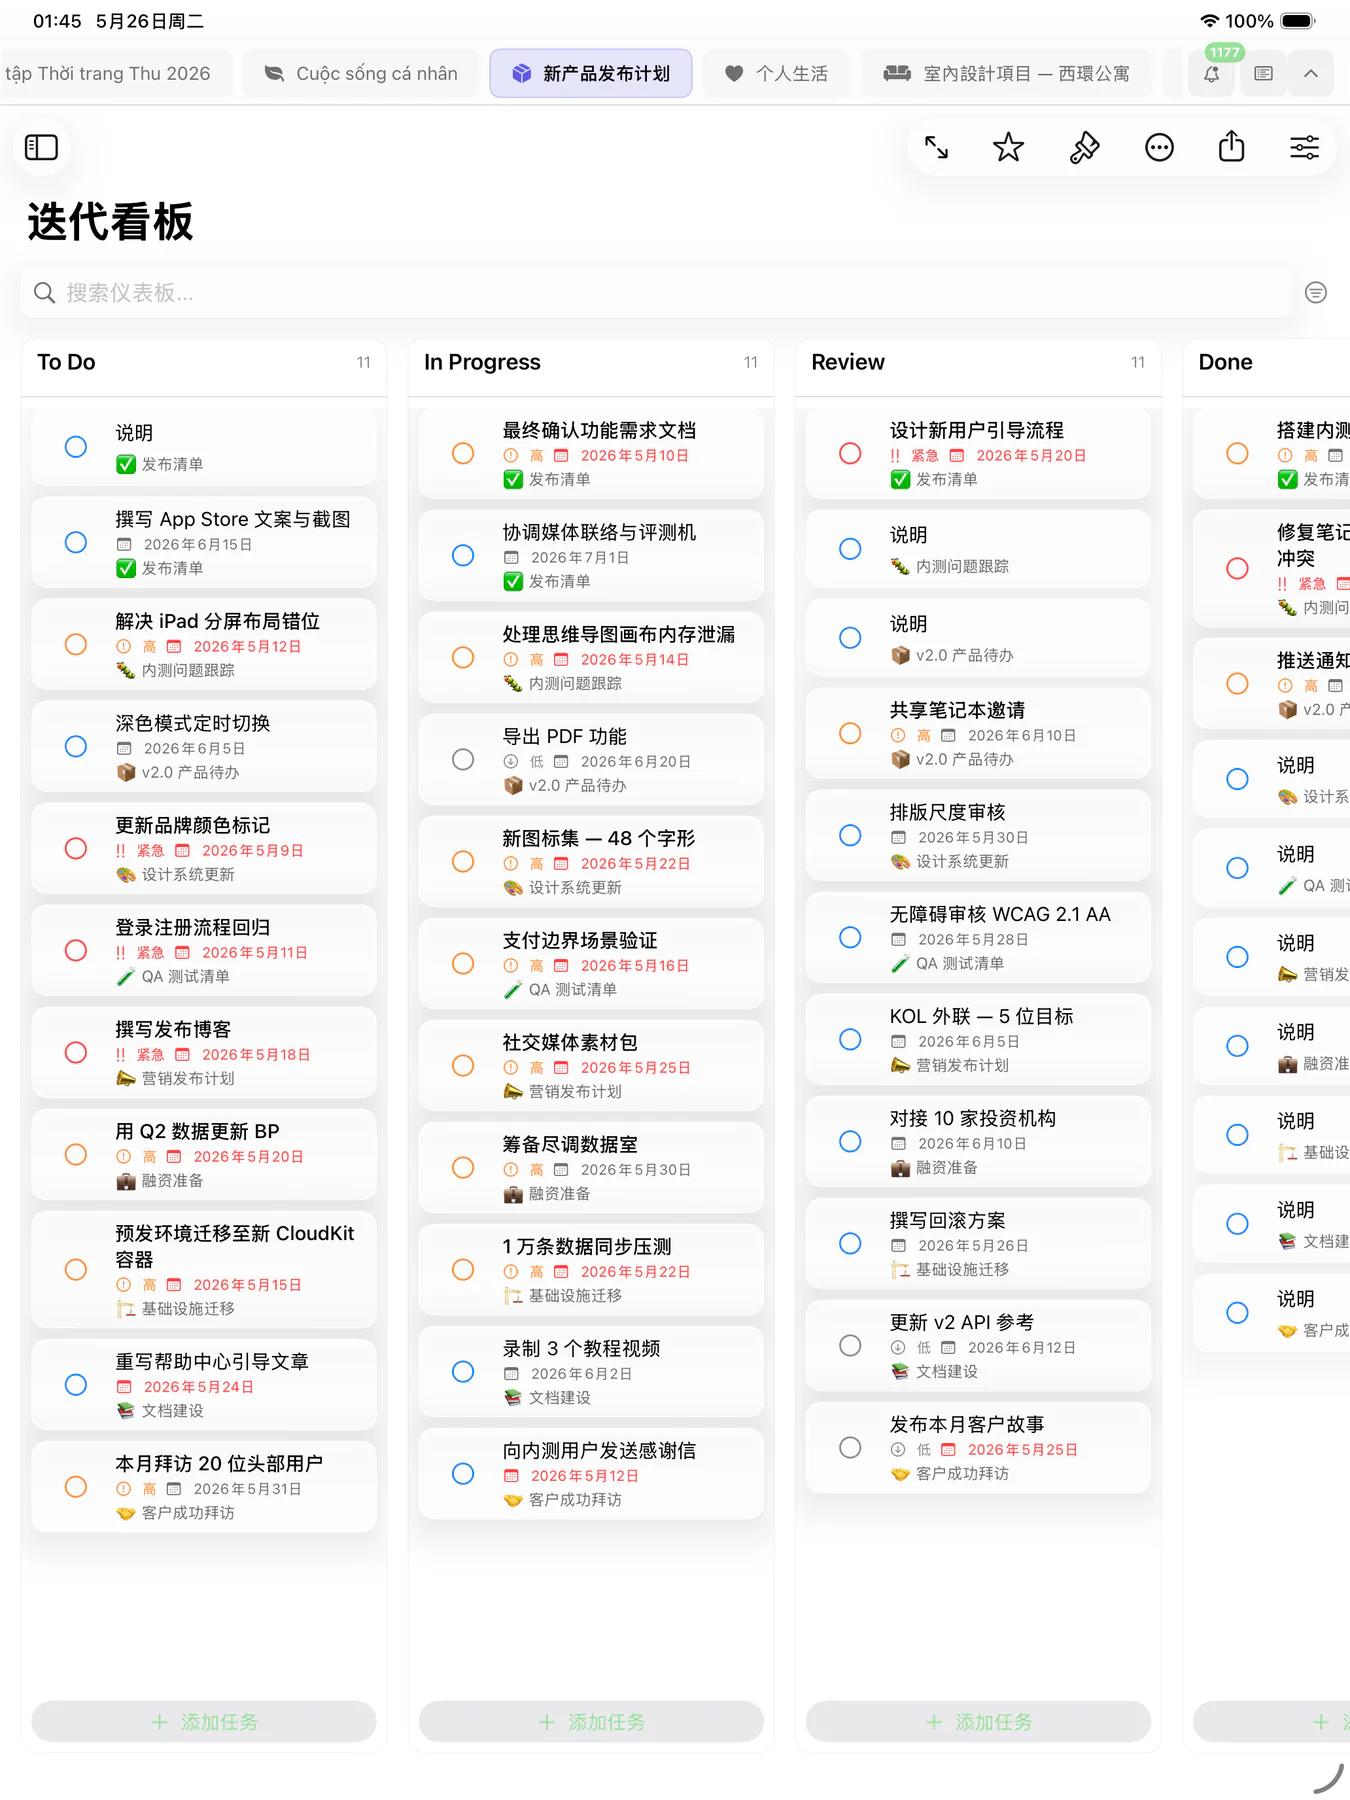This screenshot has width=1350, height=1800.
Task: Open the view settings sliders icon
Action: pos(1304,148)
